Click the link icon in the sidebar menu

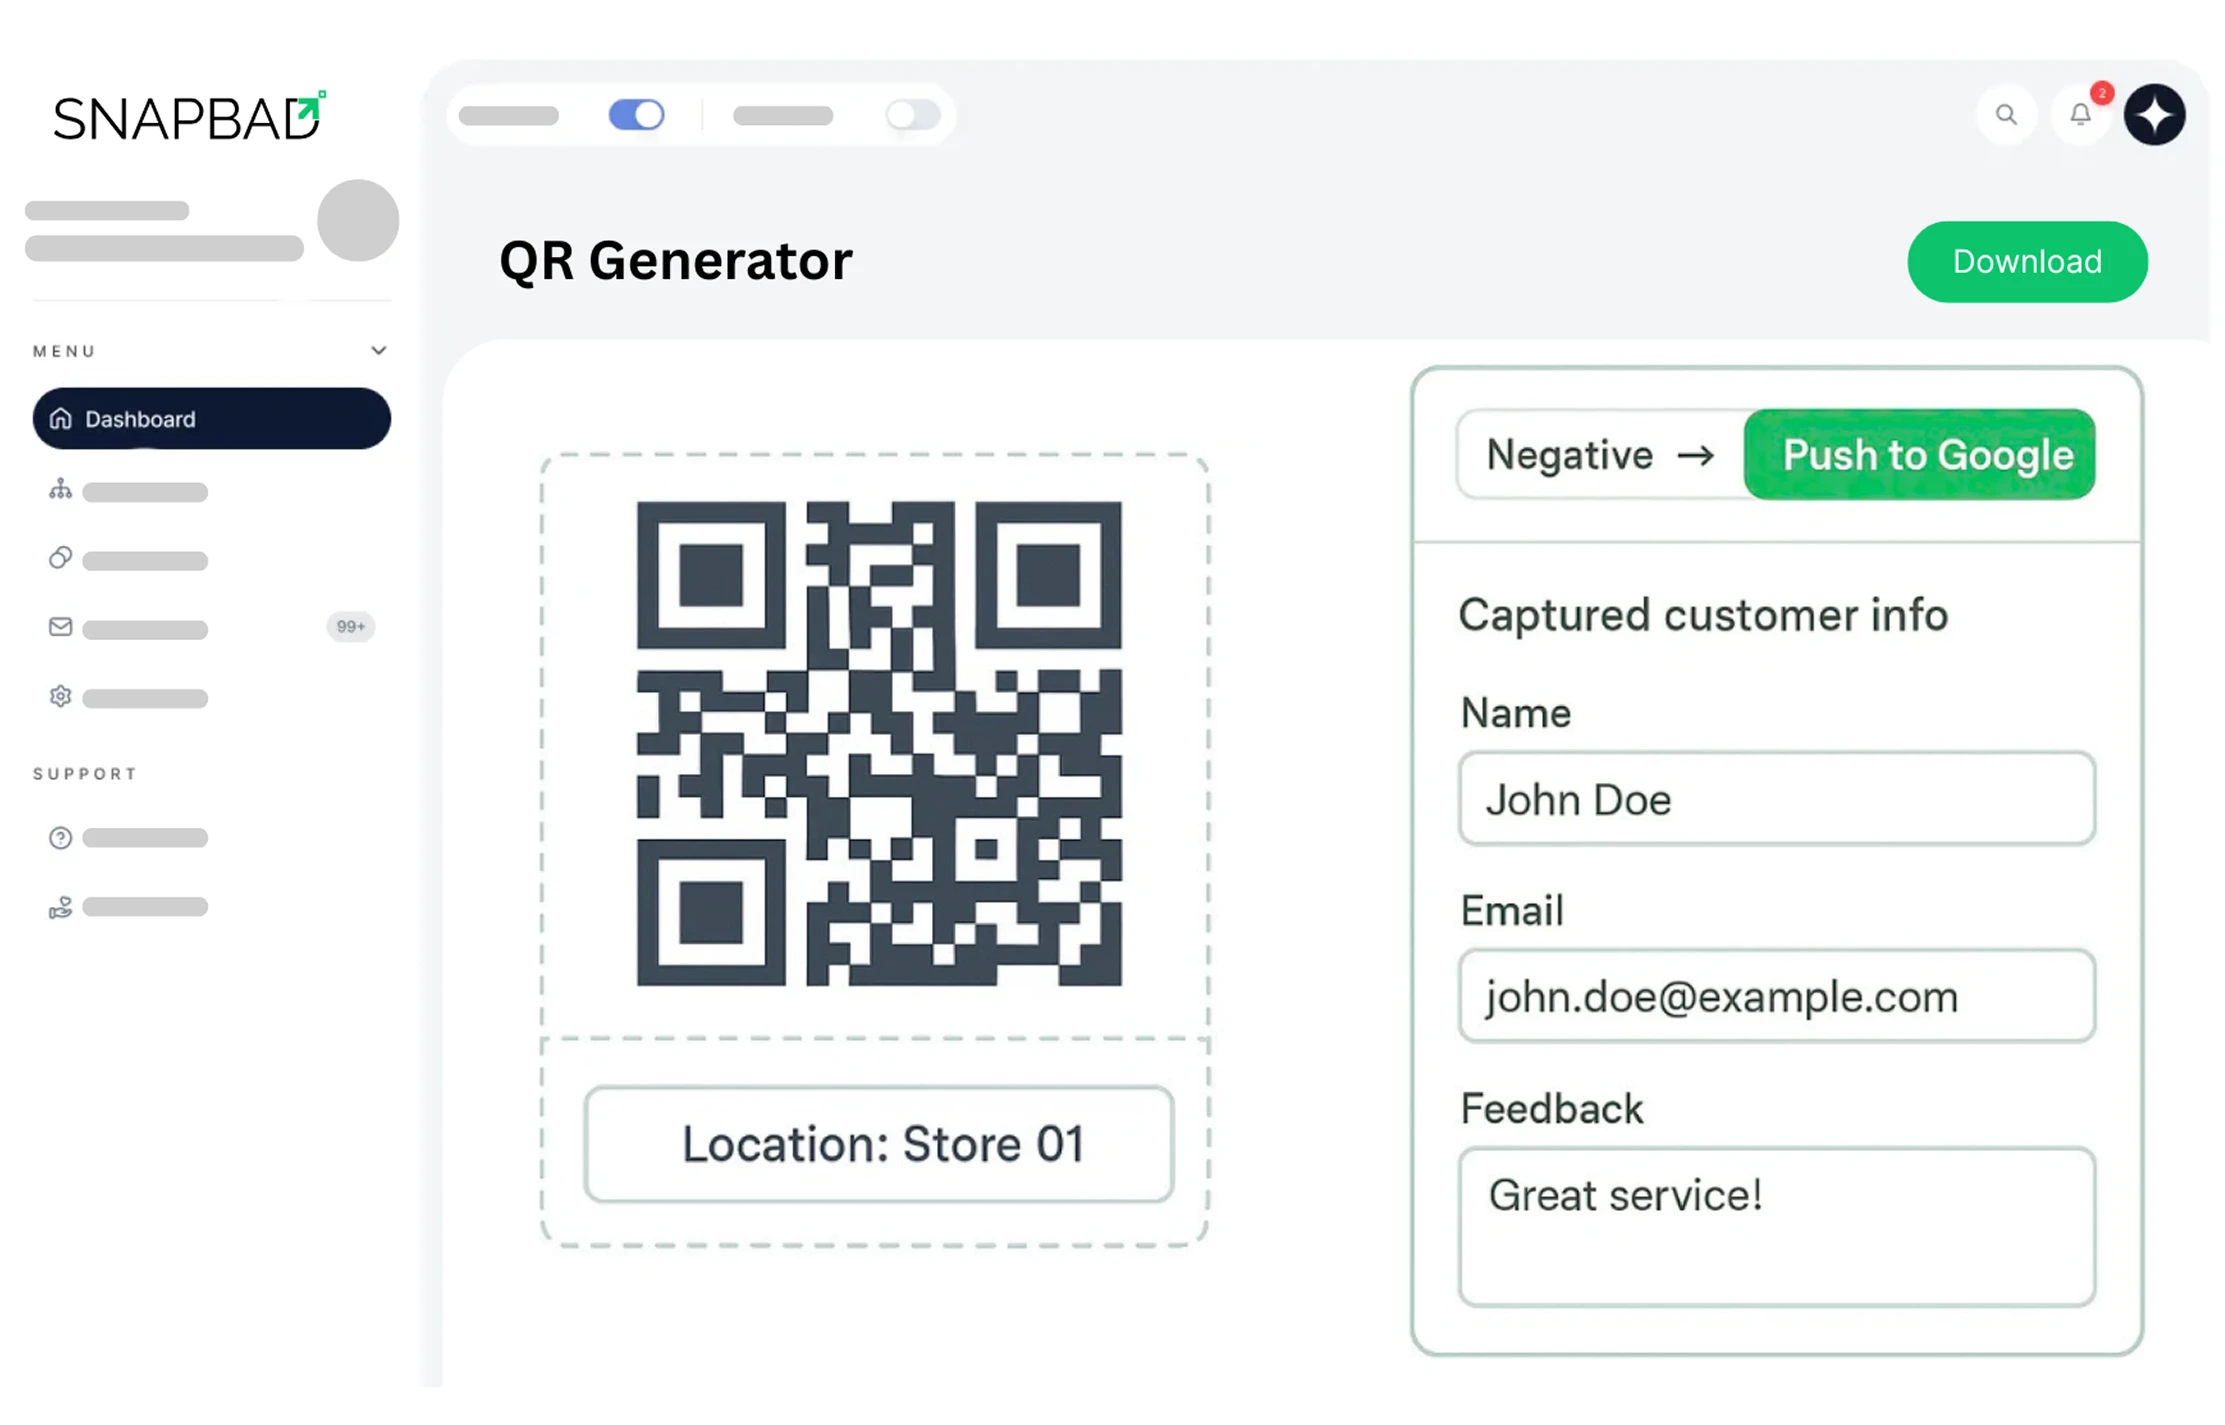pos(60,557)
